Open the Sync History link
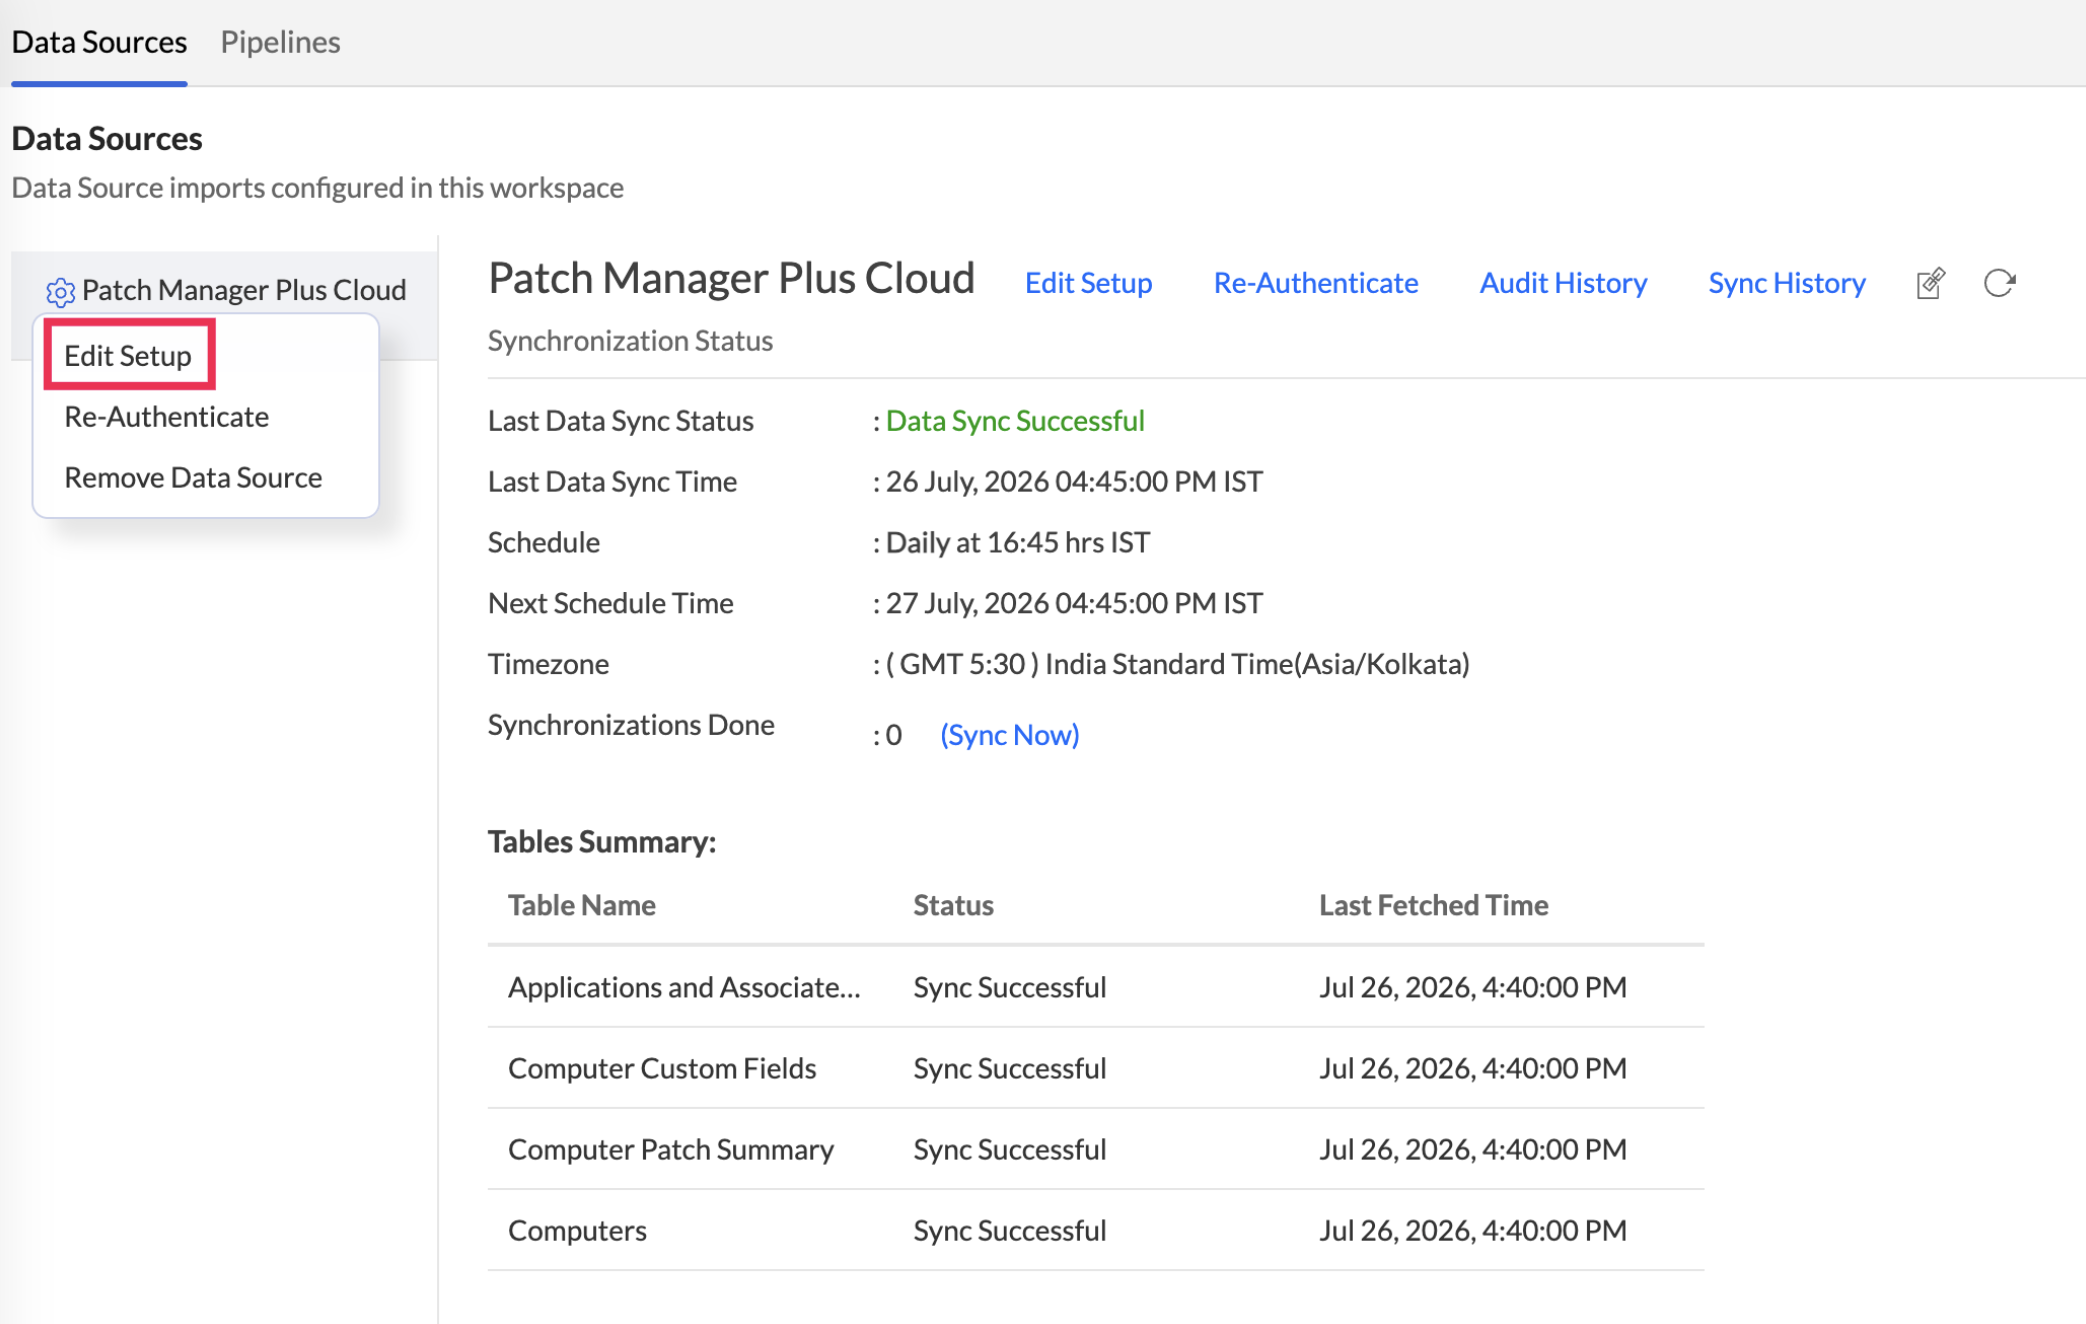The width and height of the screenshot is (2086, 1324). tap(1786, 283)
